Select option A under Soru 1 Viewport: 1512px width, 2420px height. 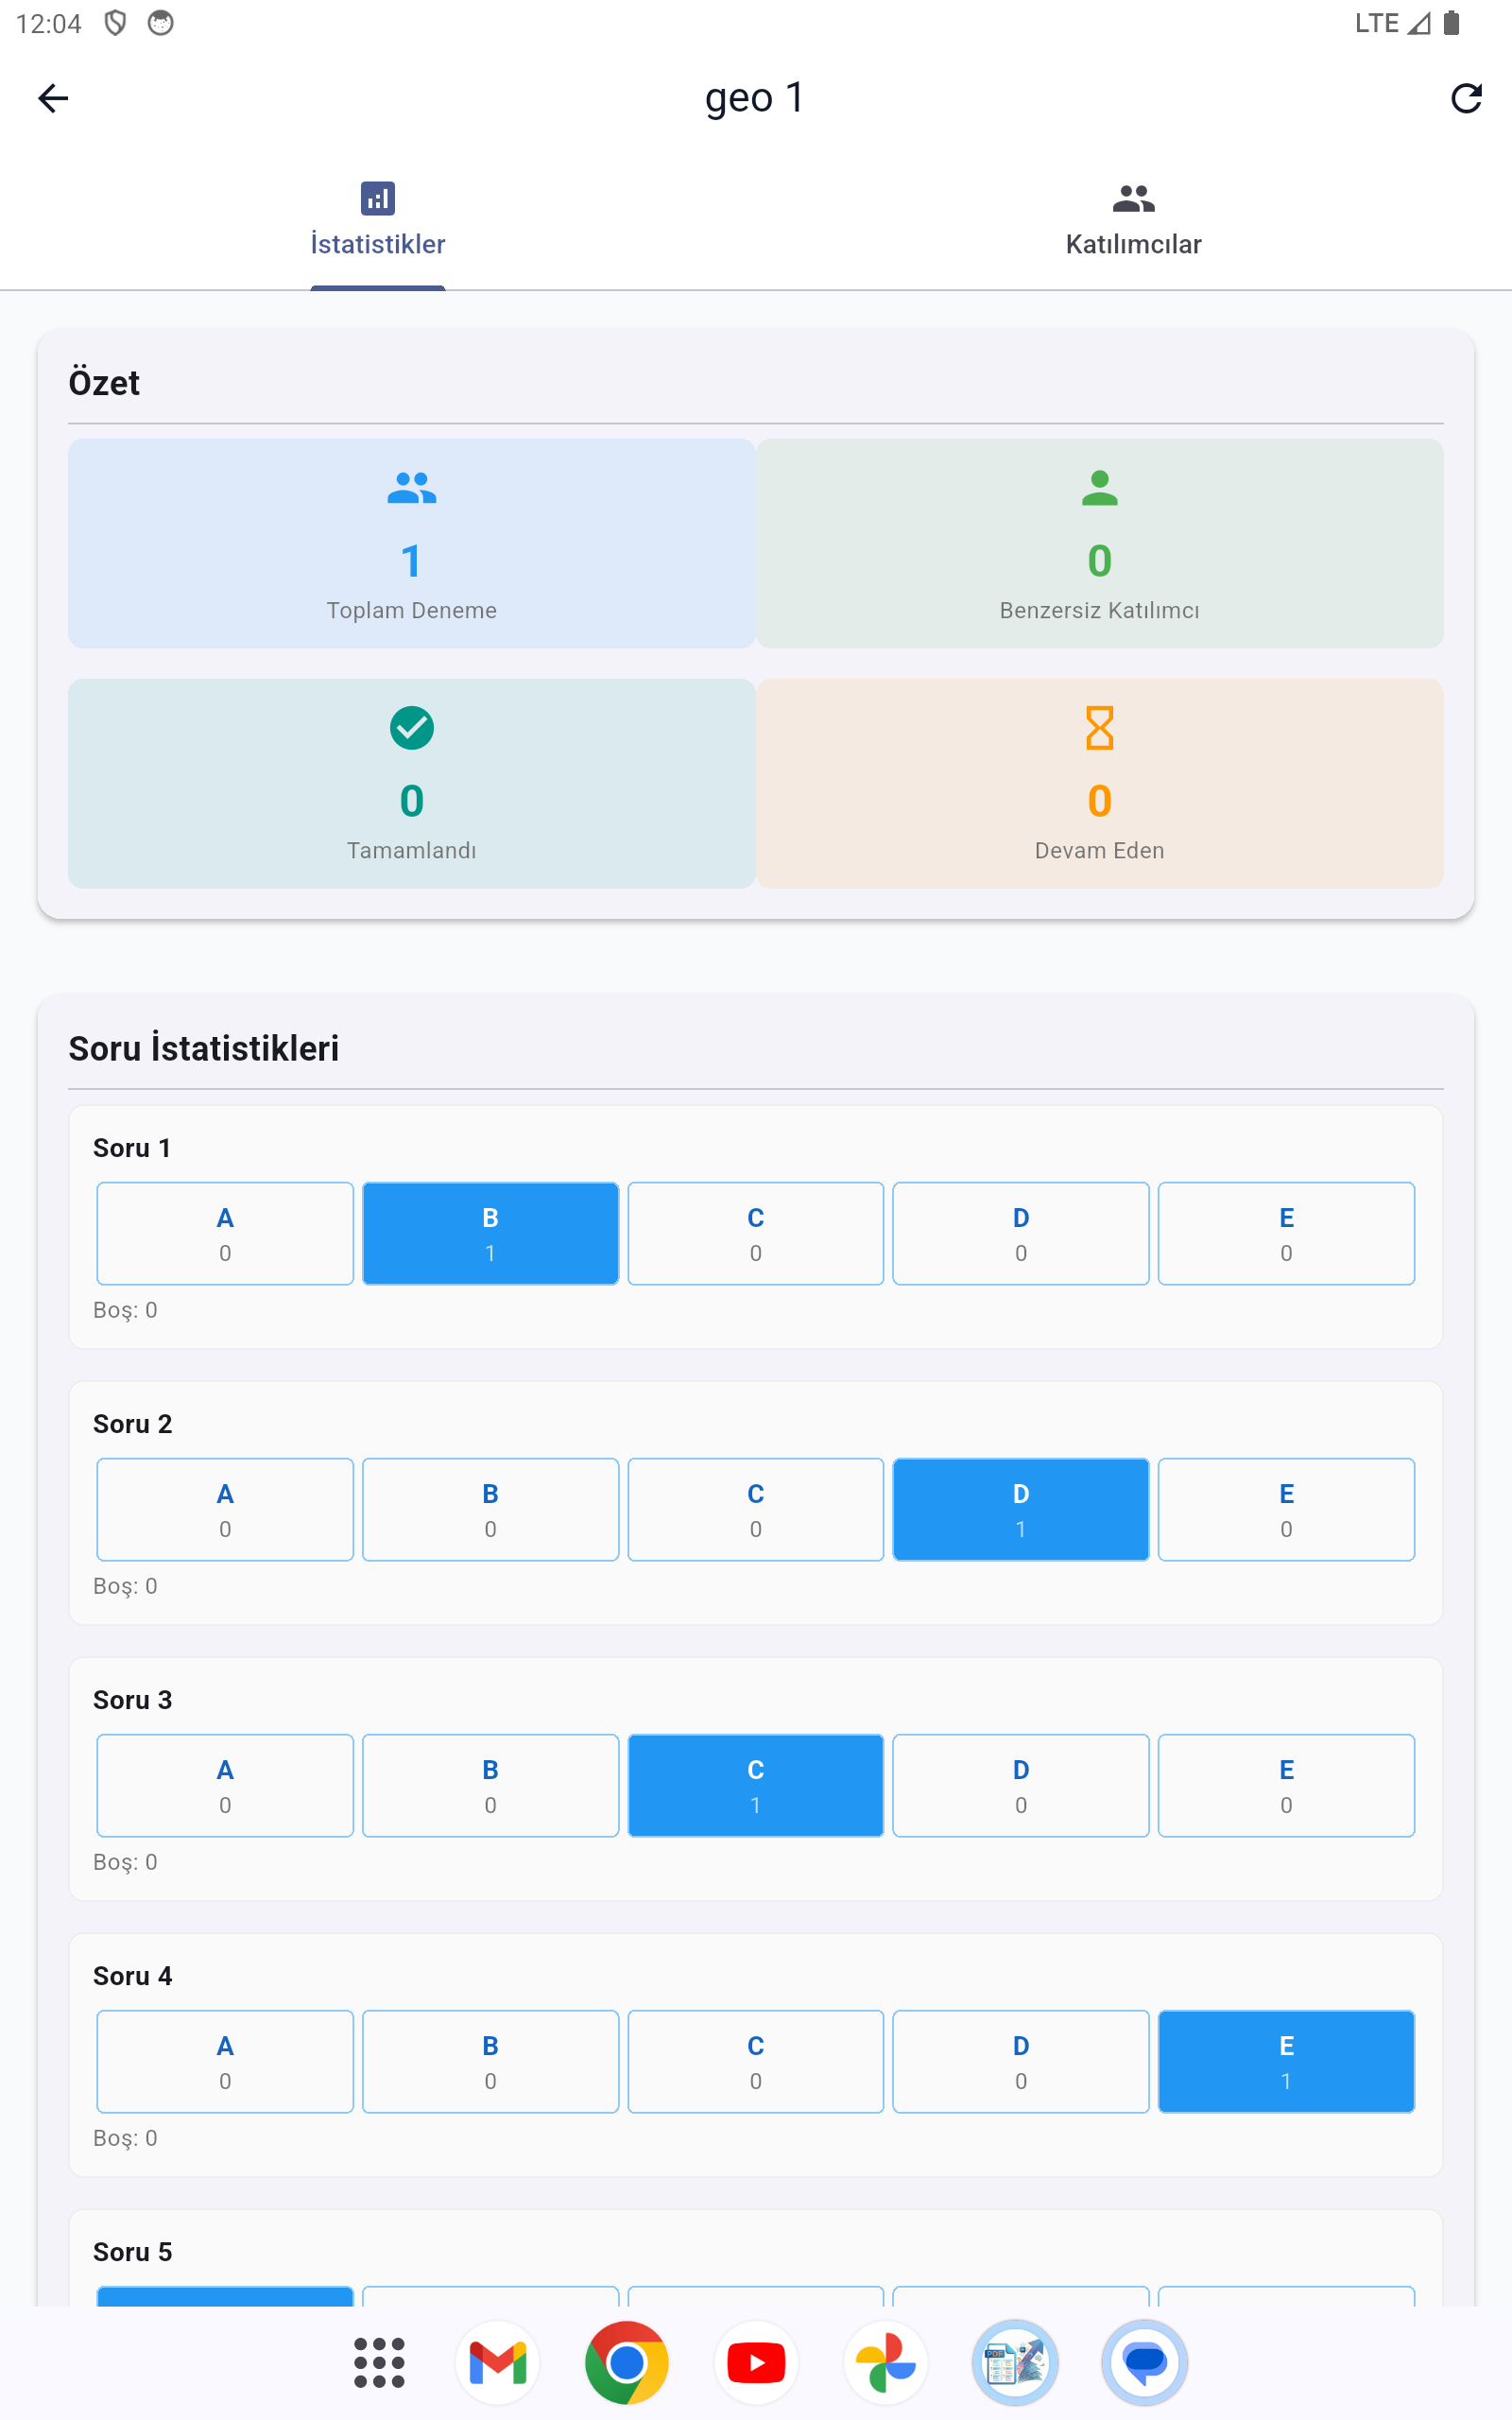(225, 1233)
